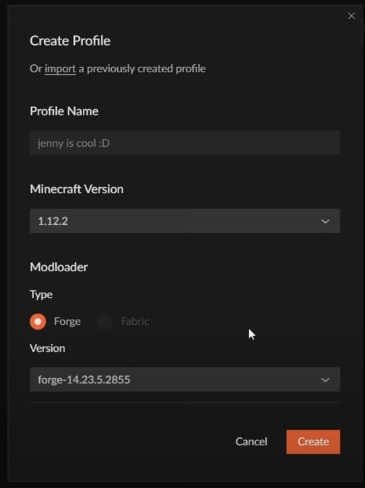Click the 'jenny is cool :D' placeholder text
Screen dimensions: 365x488
coord(74,143)
